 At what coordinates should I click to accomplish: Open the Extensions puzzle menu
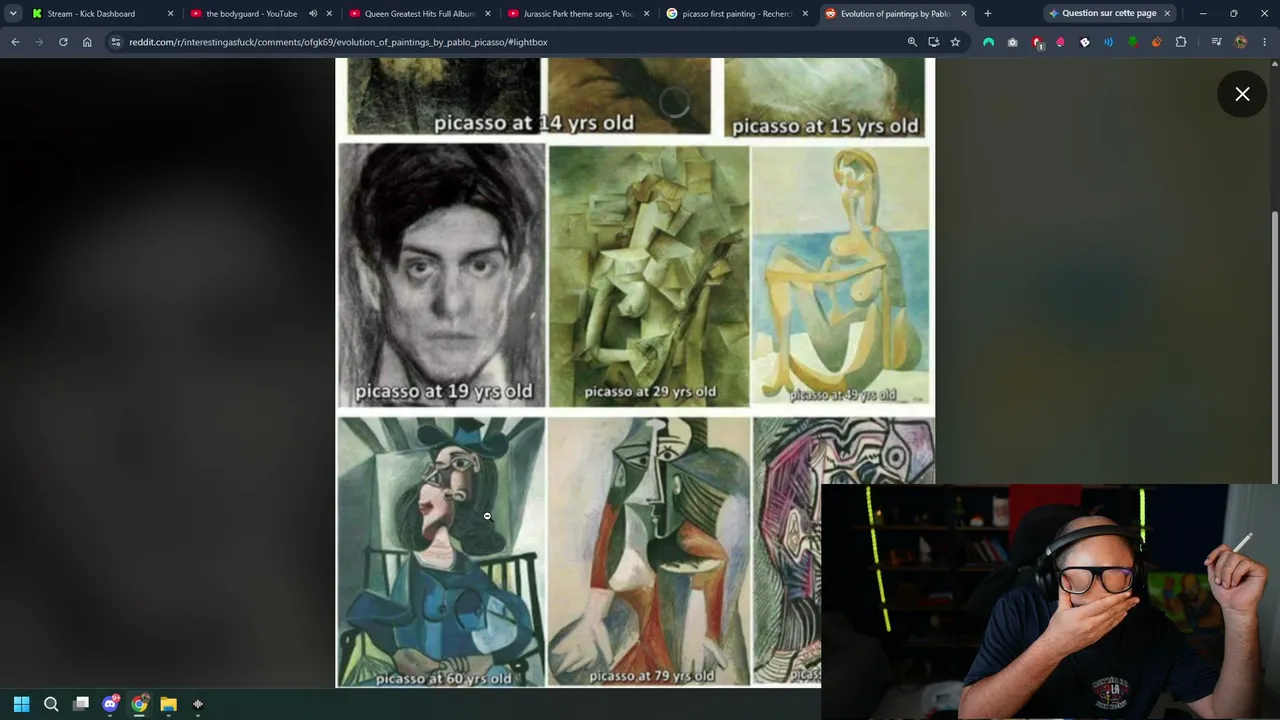1181,42
